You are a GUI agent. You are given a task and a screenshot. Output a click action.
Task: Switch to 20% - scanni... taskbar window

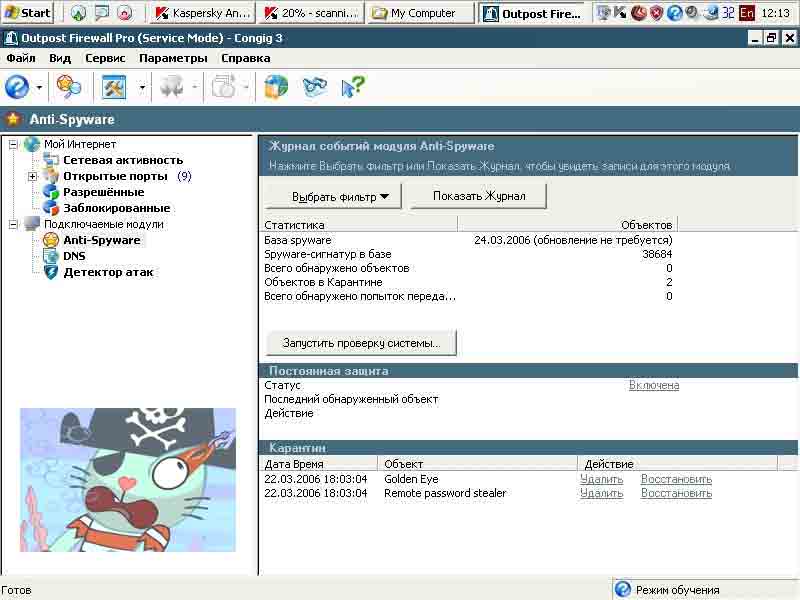(312, 13)
